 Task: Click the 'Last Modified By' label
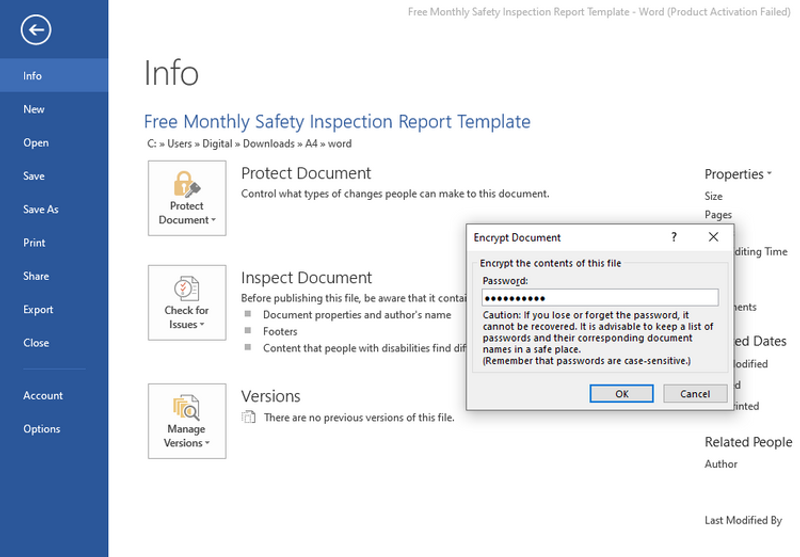tap(743, 520)
